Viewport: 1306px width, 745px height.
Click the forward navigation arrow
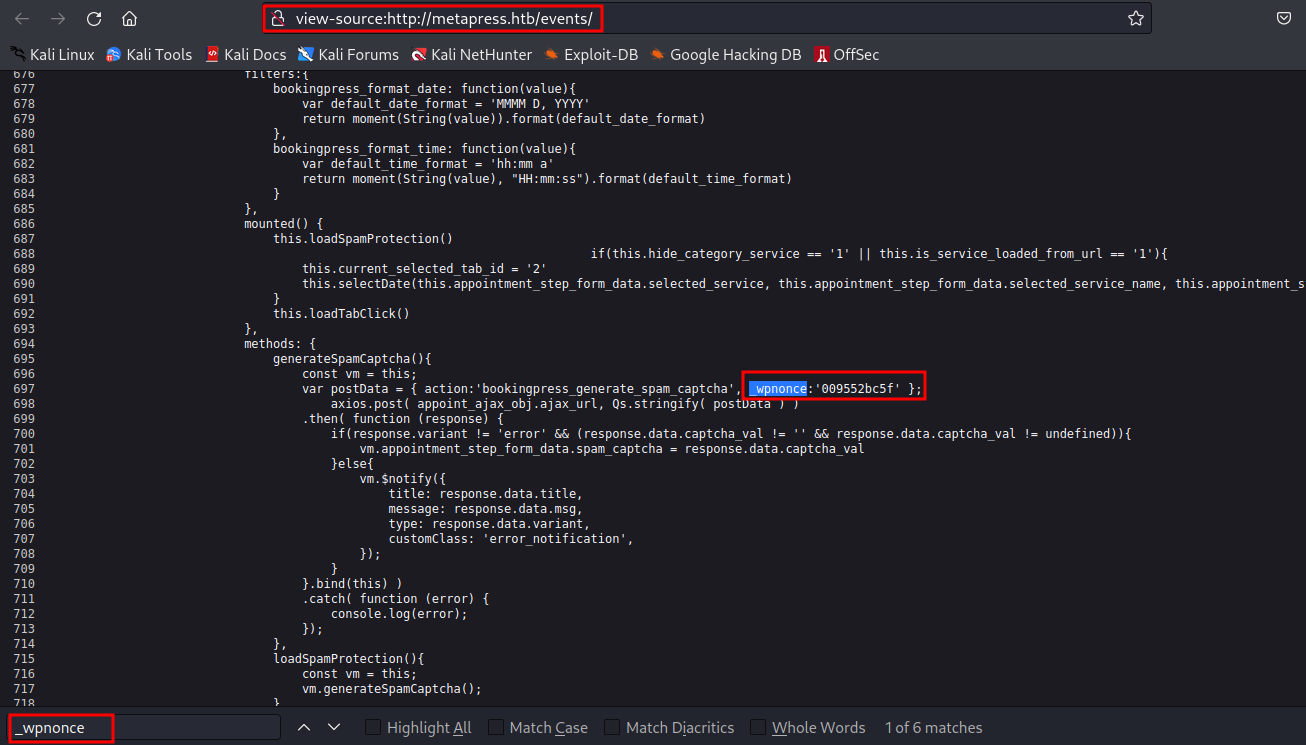point(58,18)
